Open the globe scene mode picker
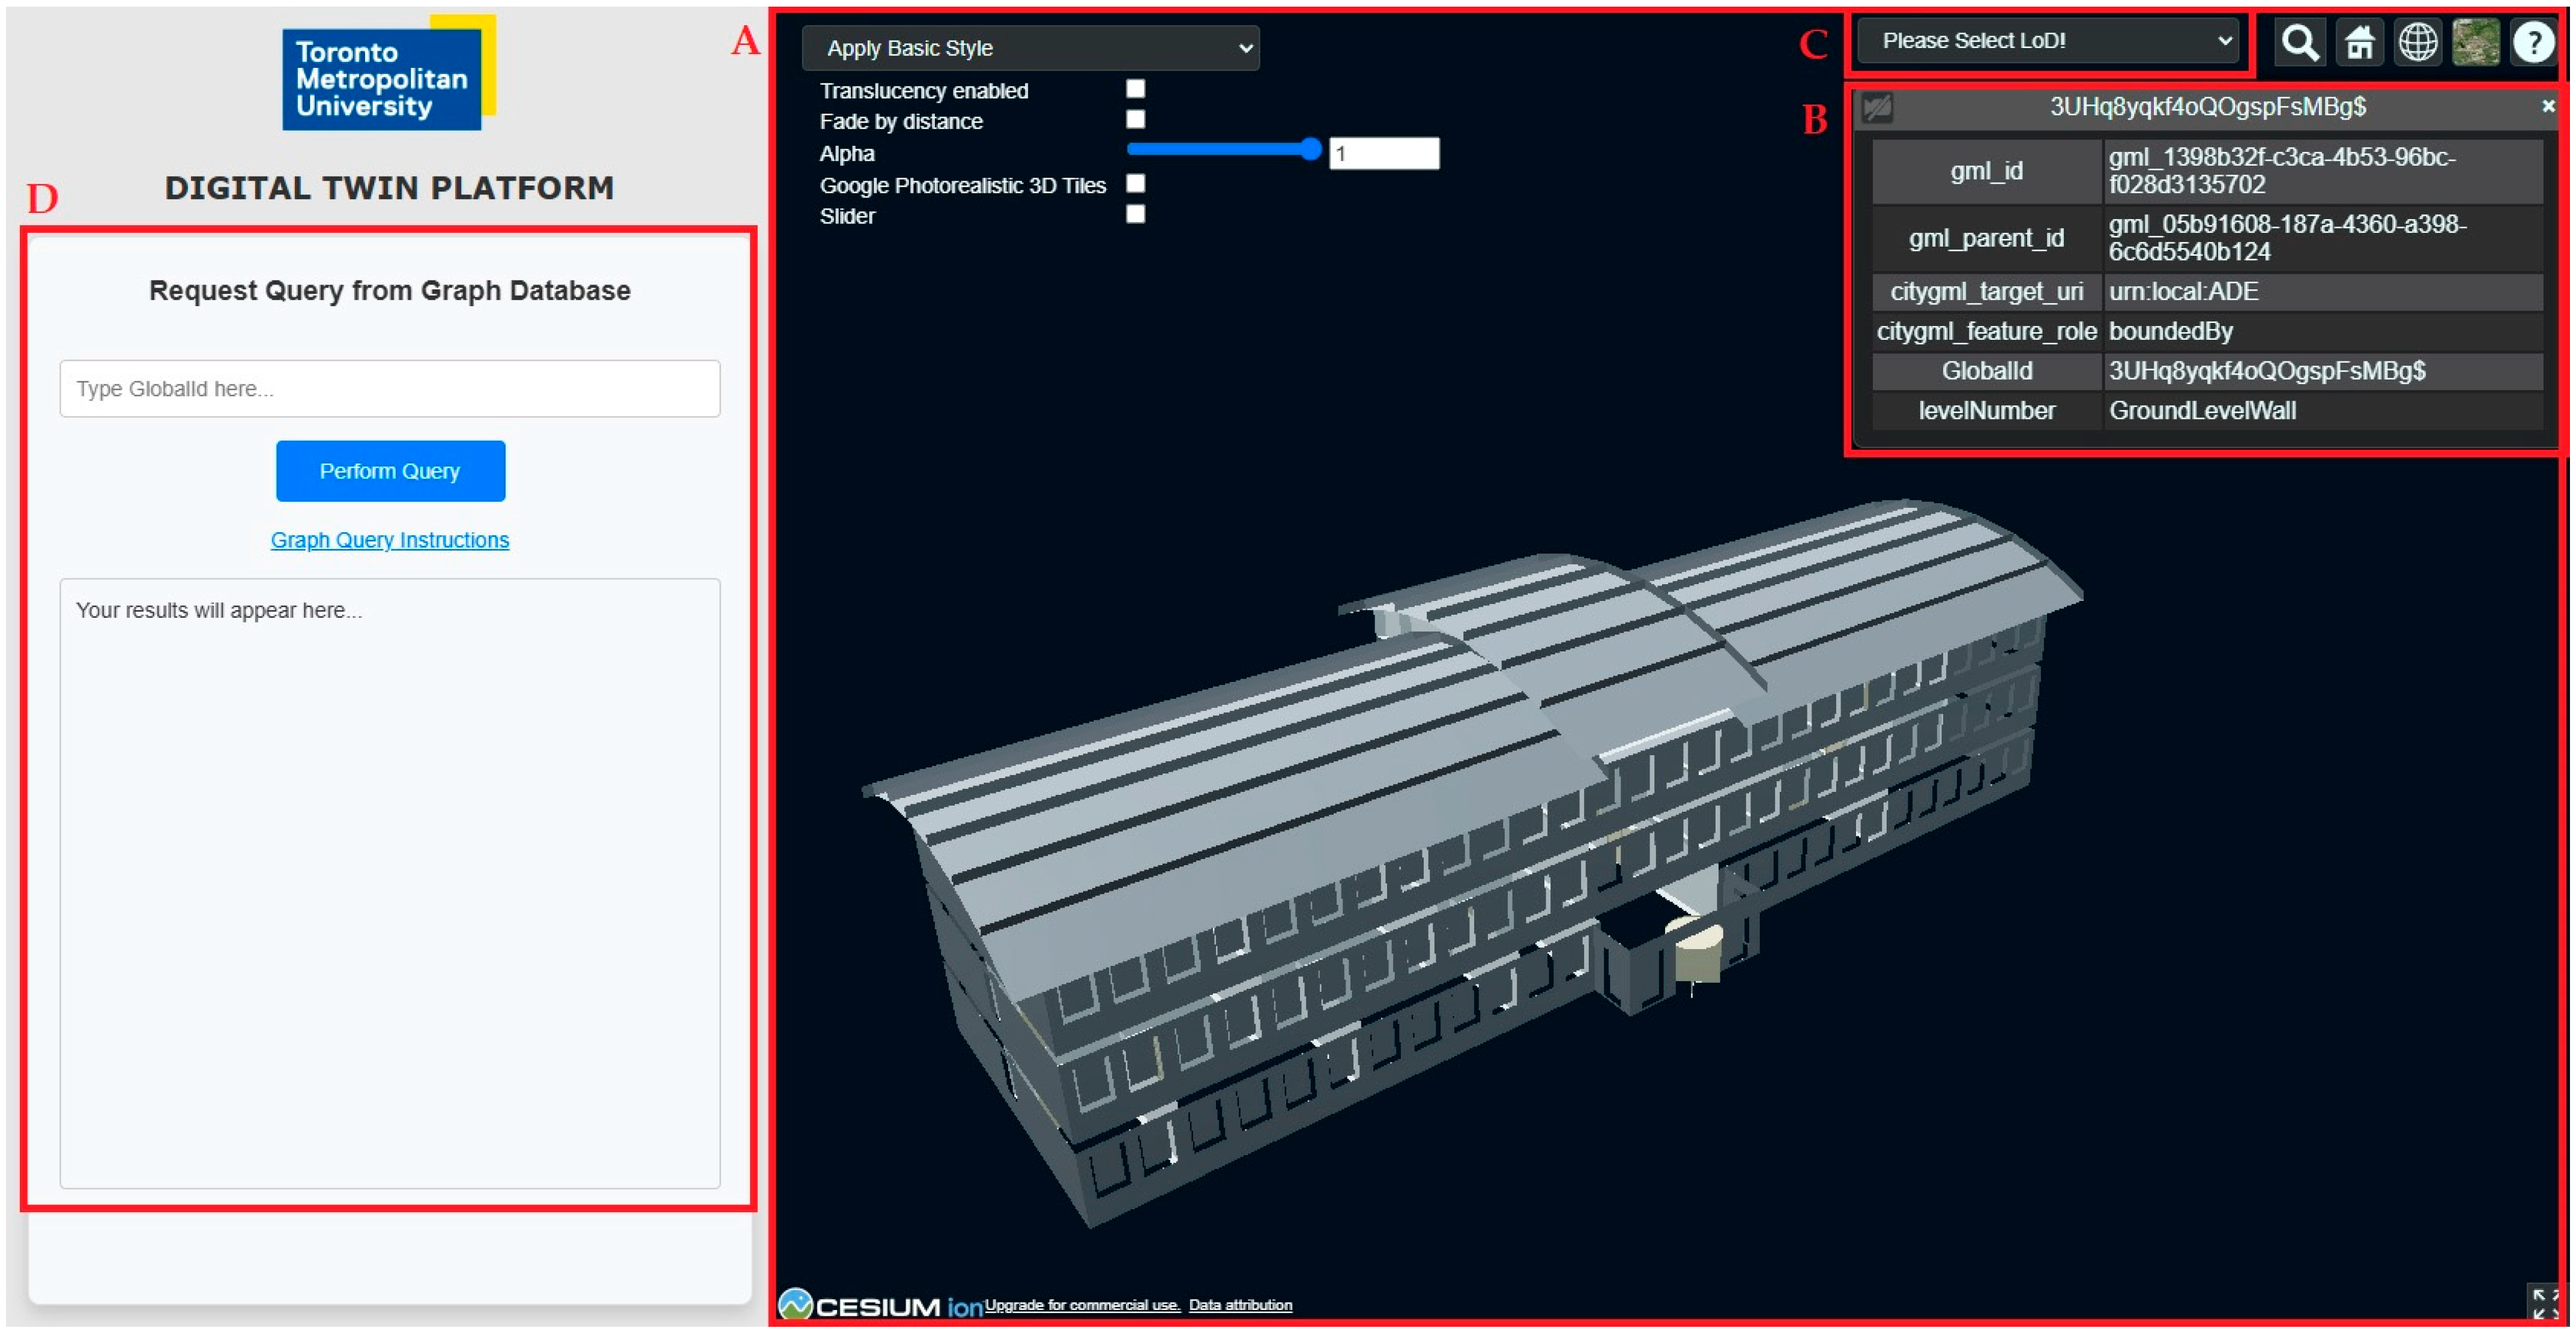Screen dimensions: 2576x1334 [x=2418, y=43]
